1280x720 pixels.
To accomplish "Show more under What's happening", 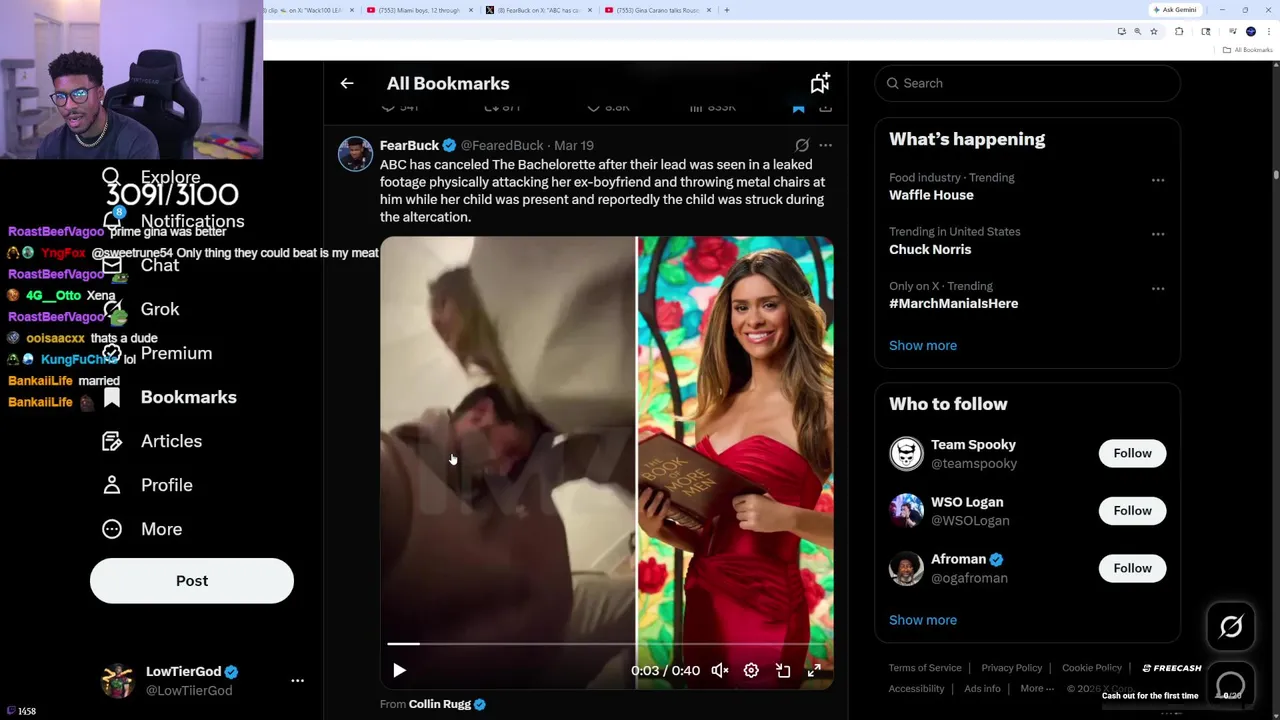I will tap(923, 345).
